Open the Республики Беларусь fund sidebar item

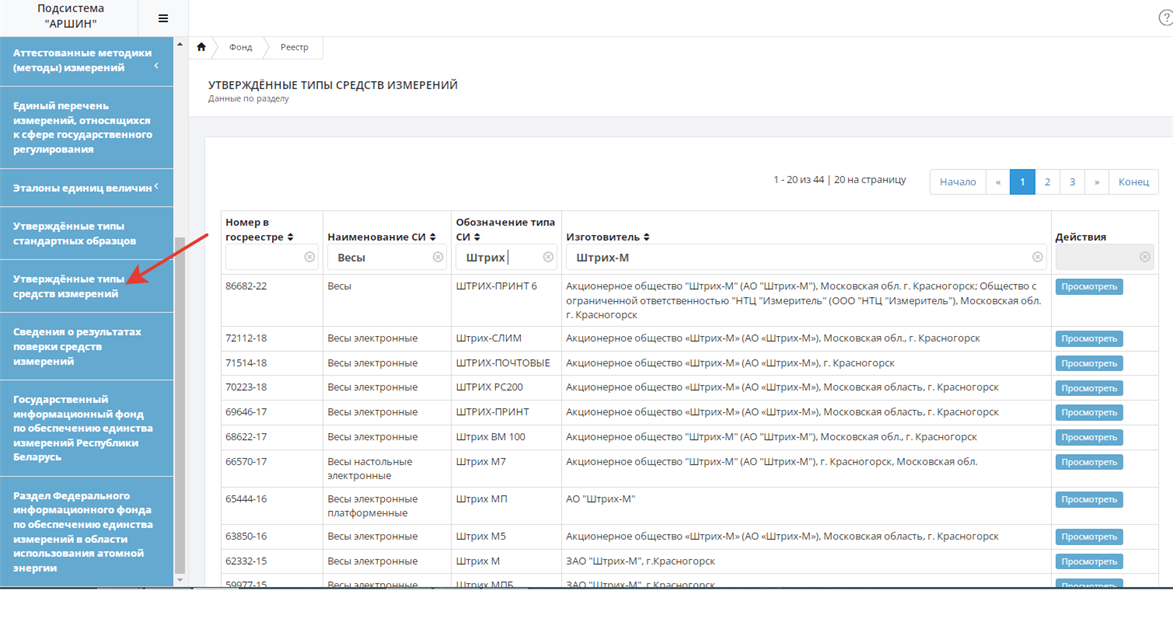87,428
